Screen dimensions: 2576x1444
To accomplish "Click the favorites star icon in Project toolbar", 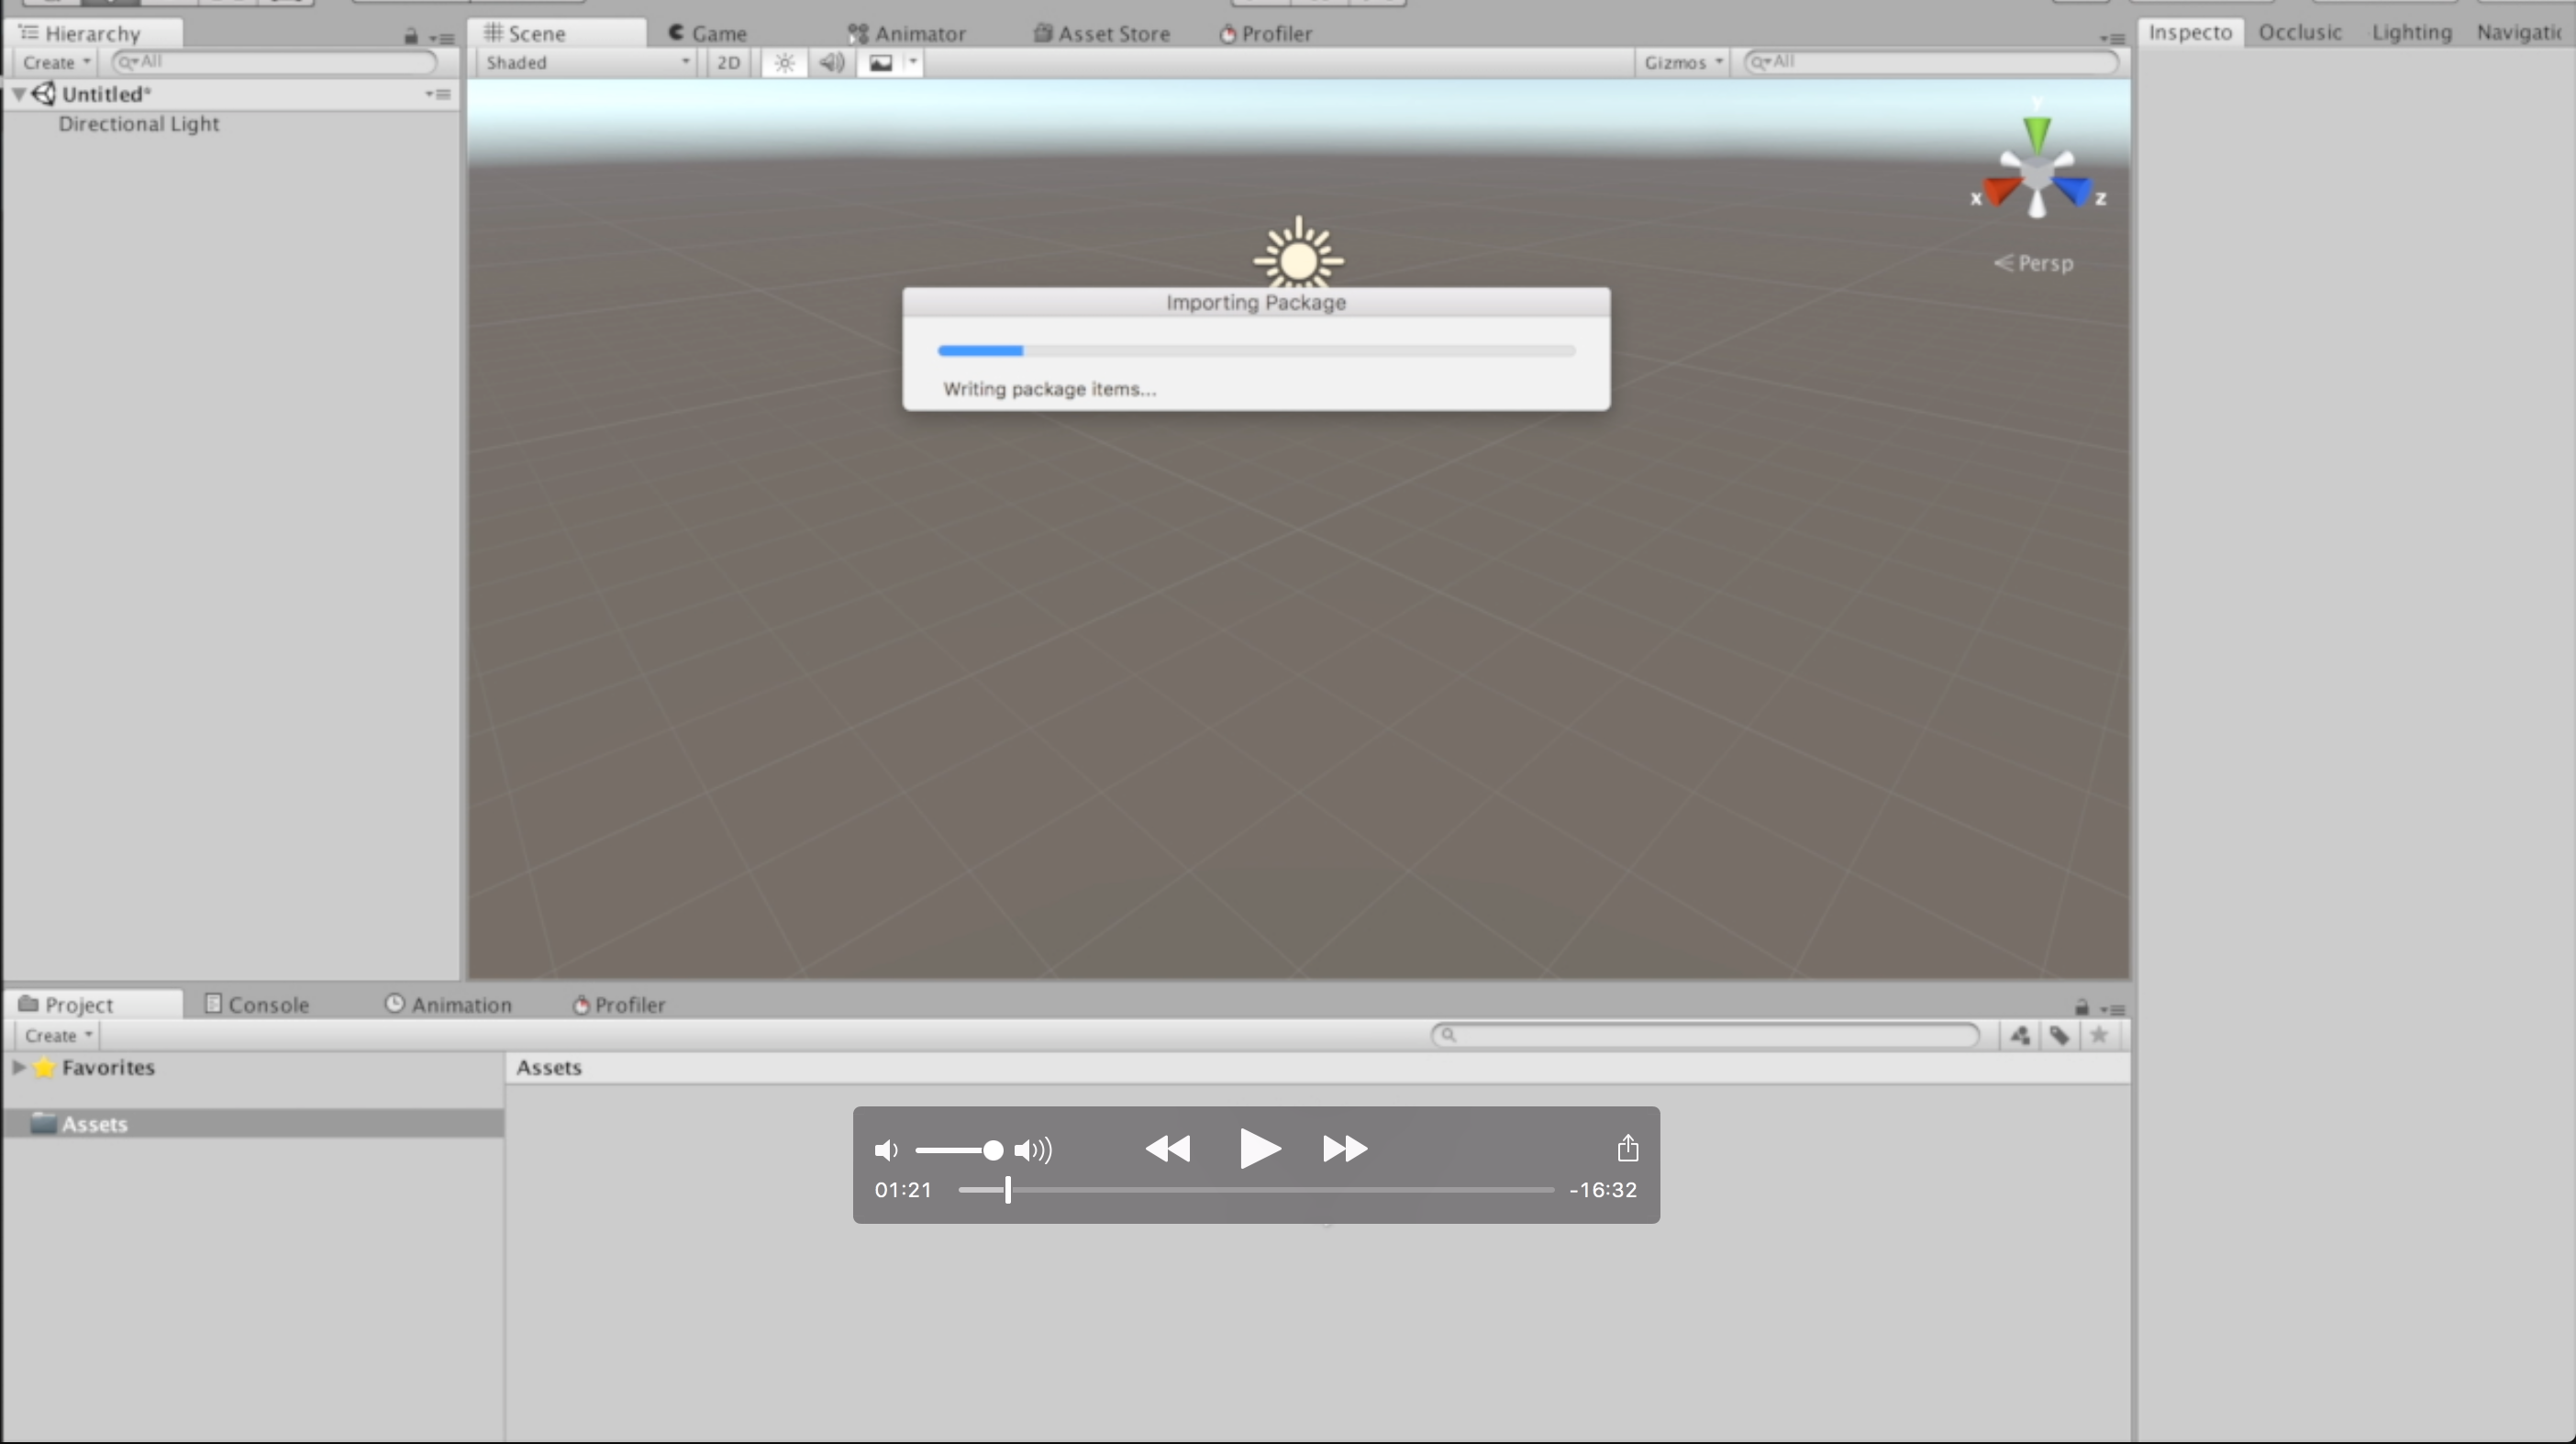I will [x=2100, y=1035].
